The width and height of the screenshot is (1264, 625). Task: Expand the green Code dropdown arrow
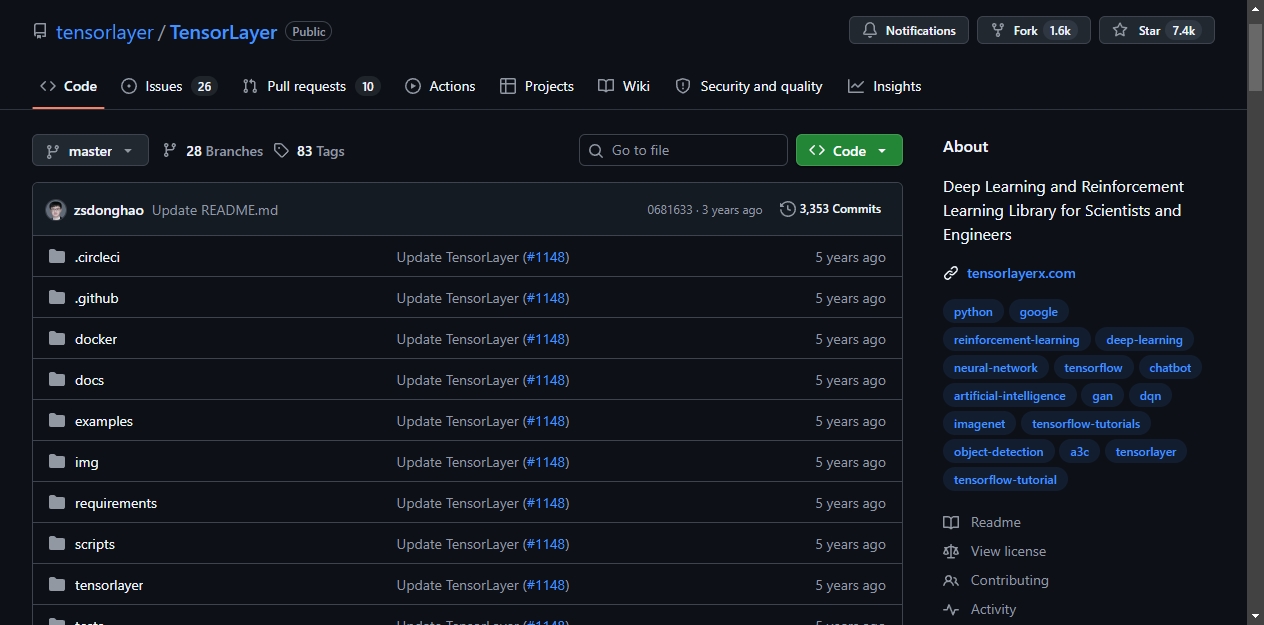(x=882, y=151)
